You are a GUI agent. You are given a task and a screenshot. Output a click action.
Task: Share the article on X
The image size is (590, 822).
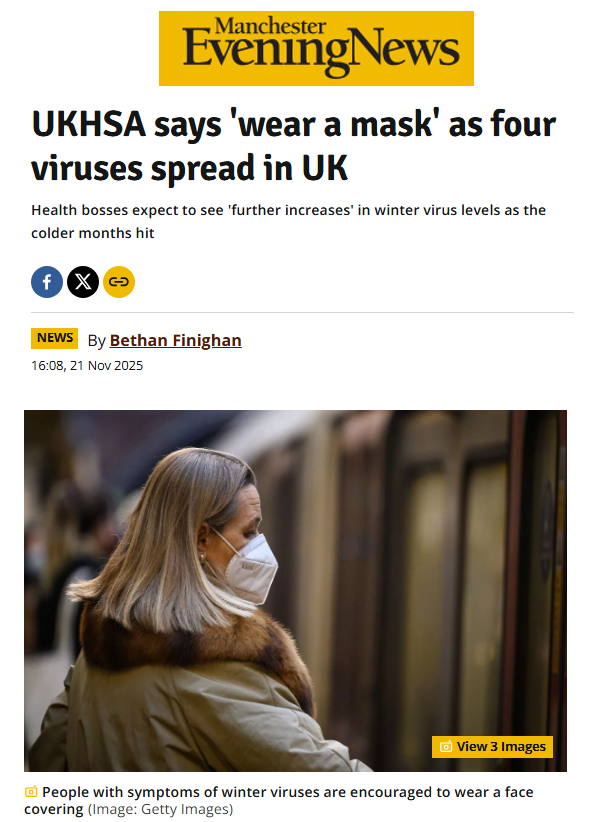[x=83, y=282]
